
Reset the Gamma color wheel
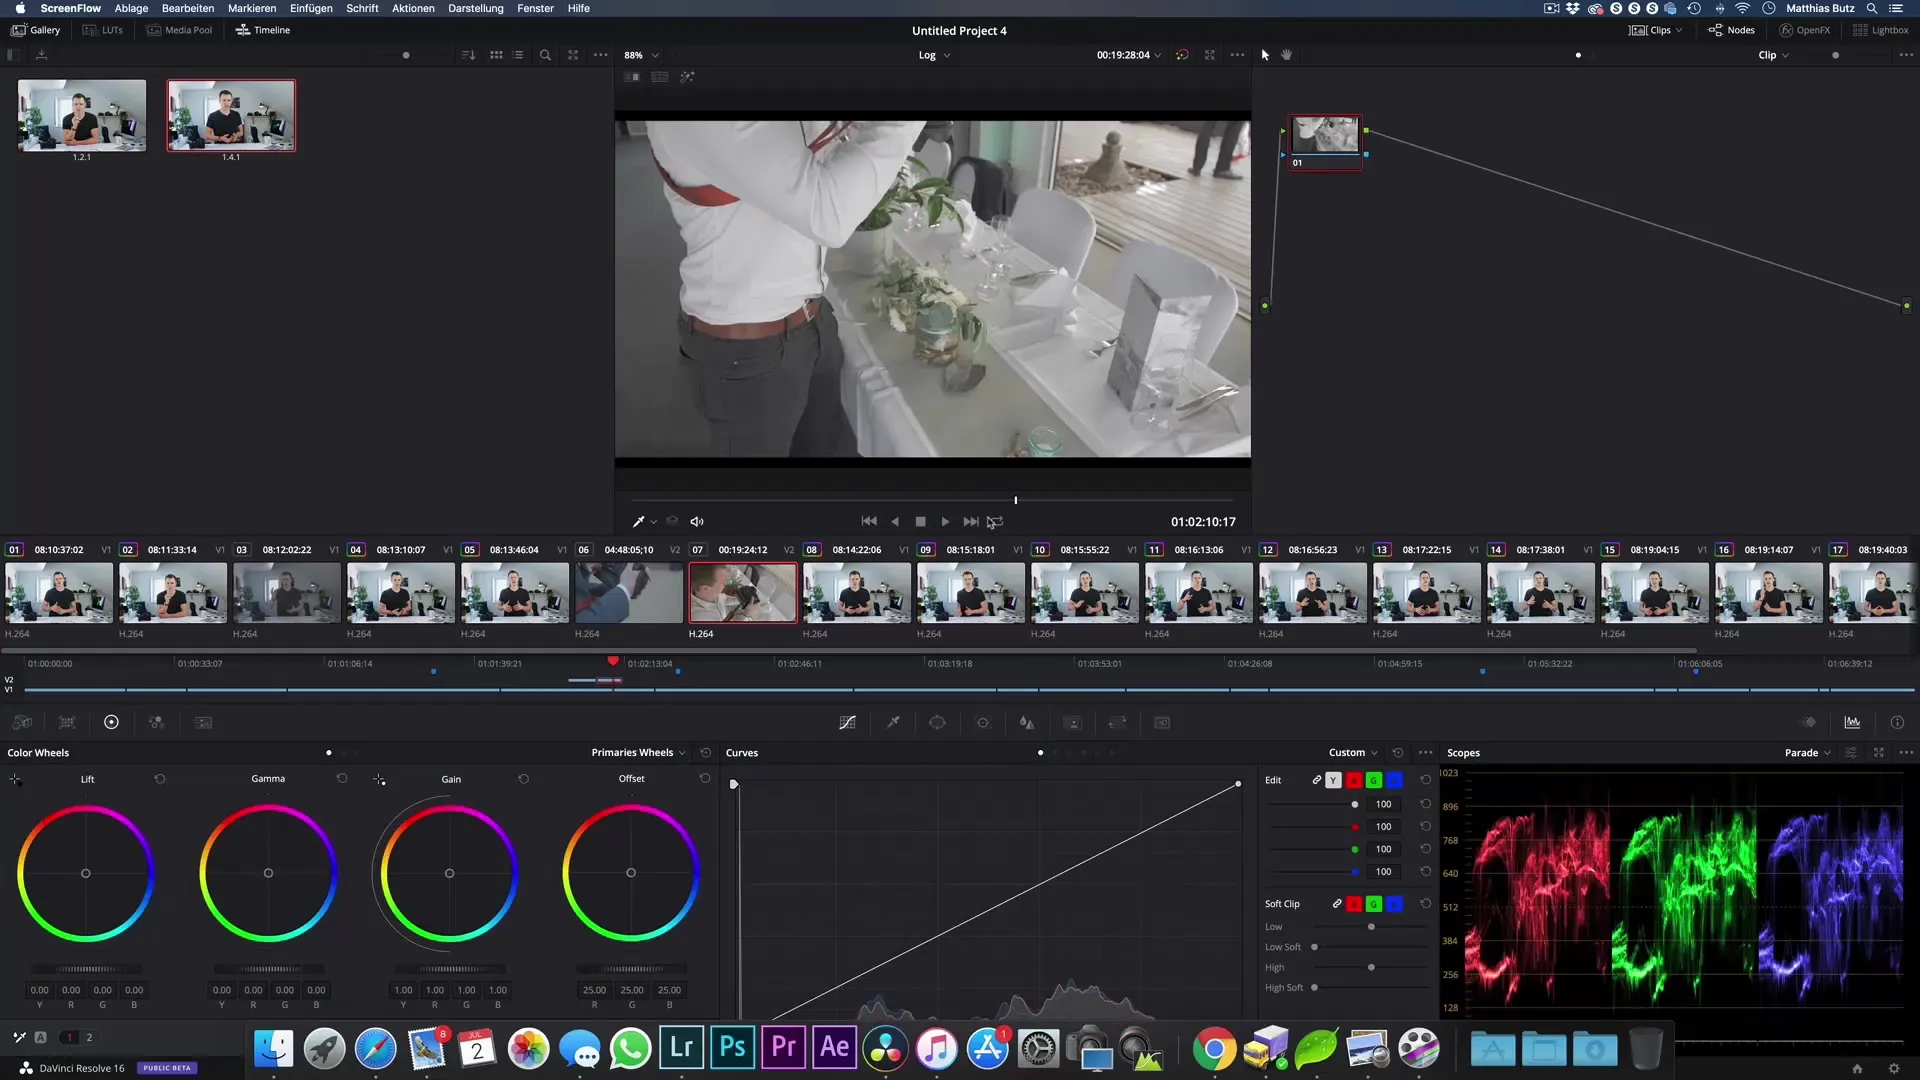coord(341,778)
